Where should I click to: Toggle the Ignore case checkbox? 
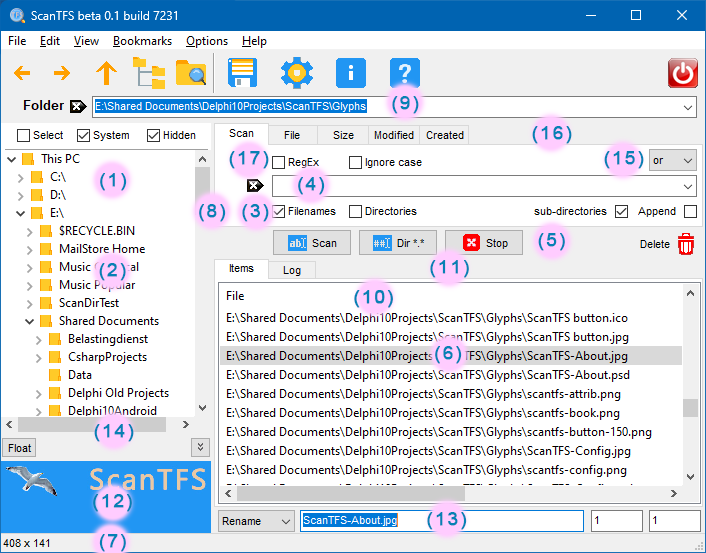point(355,162)
